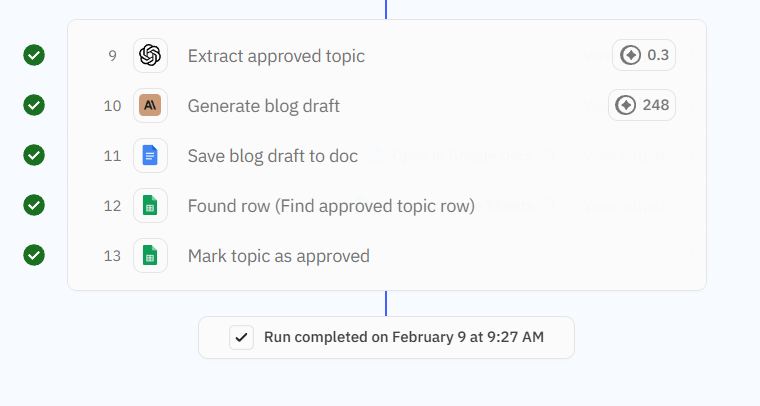Select the Mark topic as approved step
Screen dimensions: 760x406
click(279, 256)
